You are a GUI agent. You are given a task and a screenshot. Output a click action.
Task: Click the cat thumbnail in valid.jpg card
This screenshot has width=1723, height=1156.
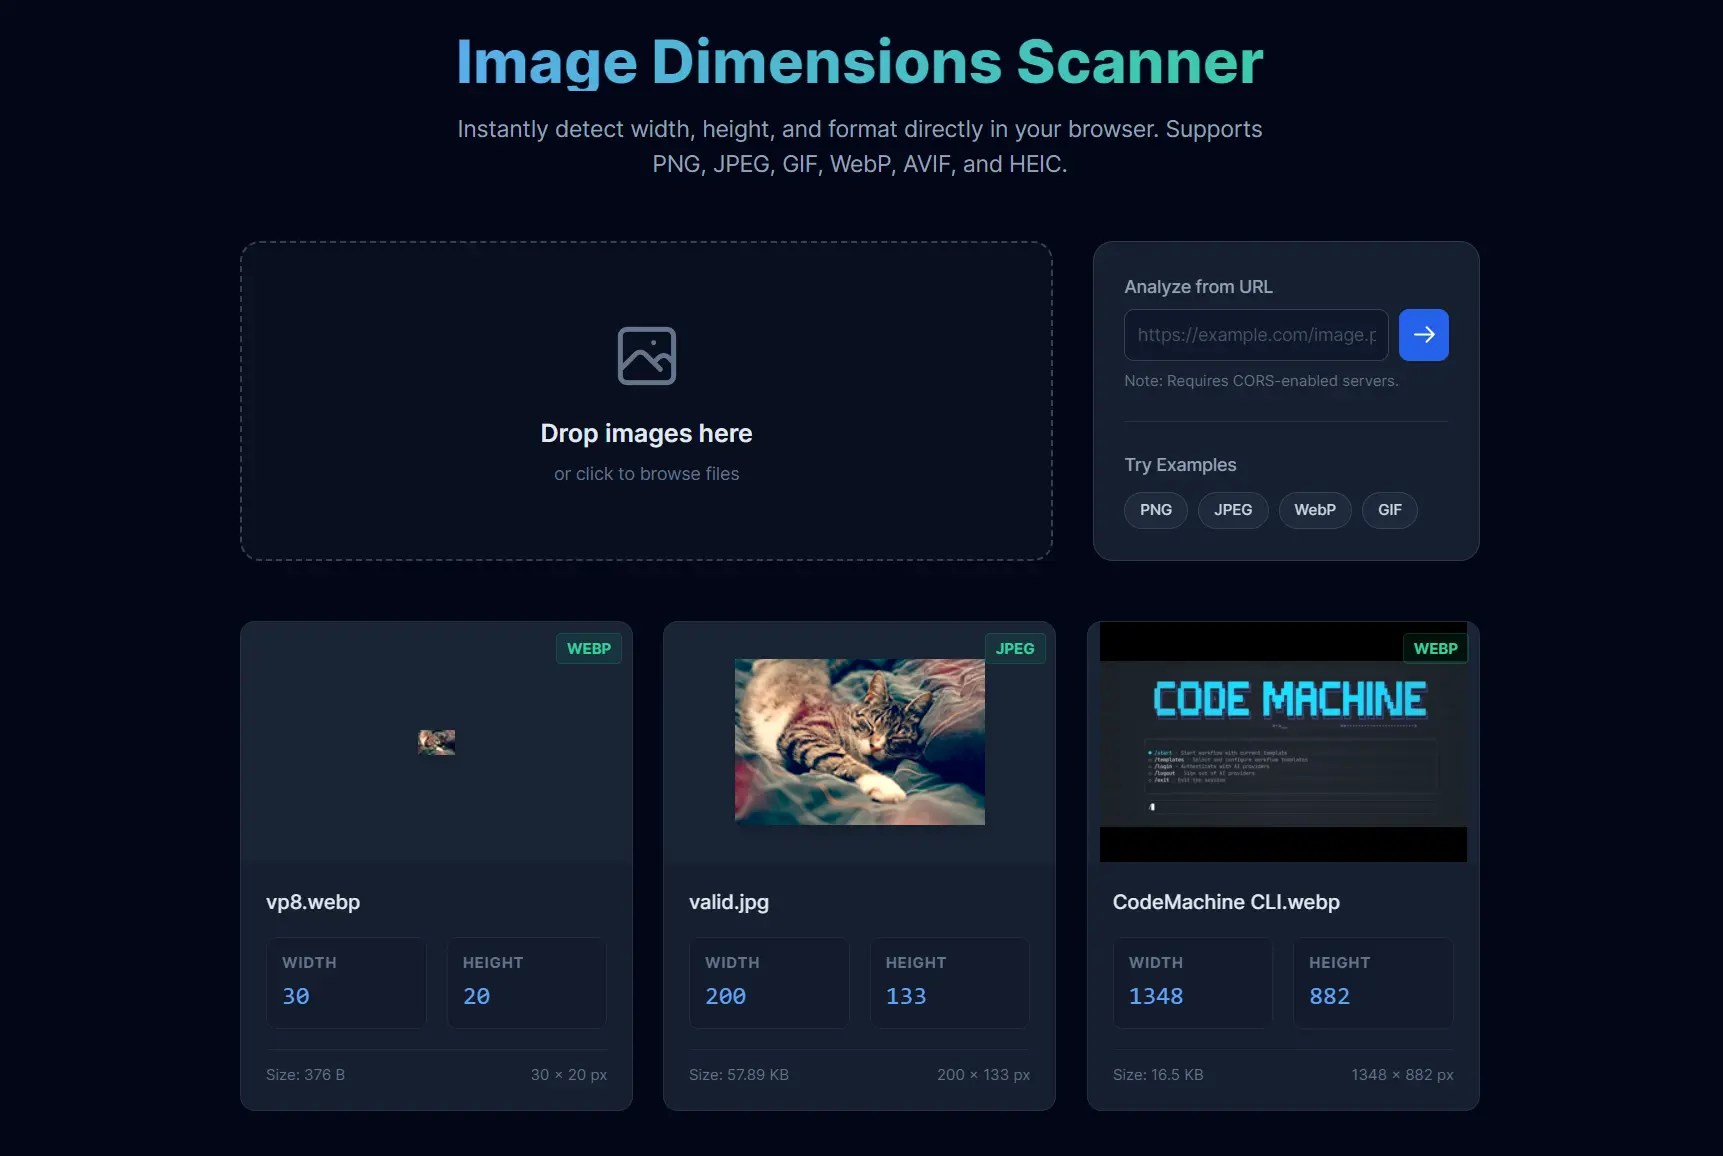click(858, 742)
